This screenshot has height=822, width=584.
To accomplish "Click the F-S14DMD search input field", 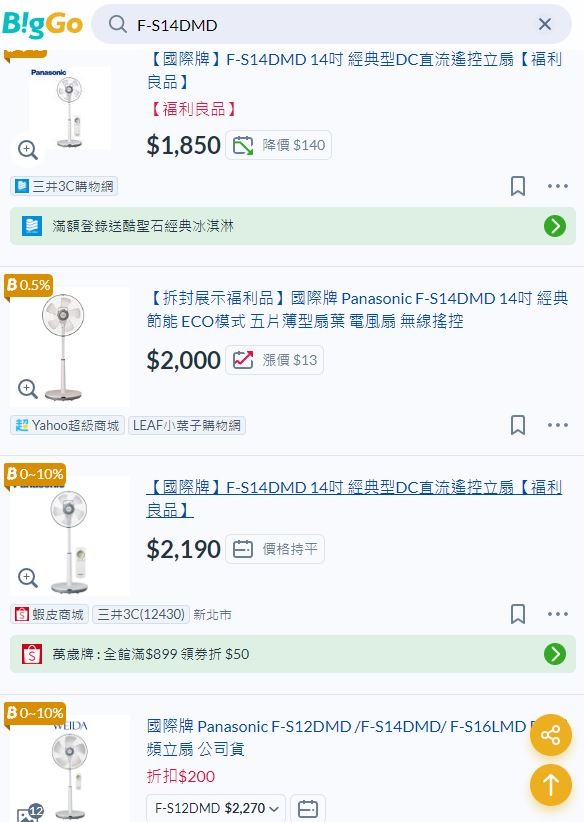I will pyautogui.click(x=325, y=25).
